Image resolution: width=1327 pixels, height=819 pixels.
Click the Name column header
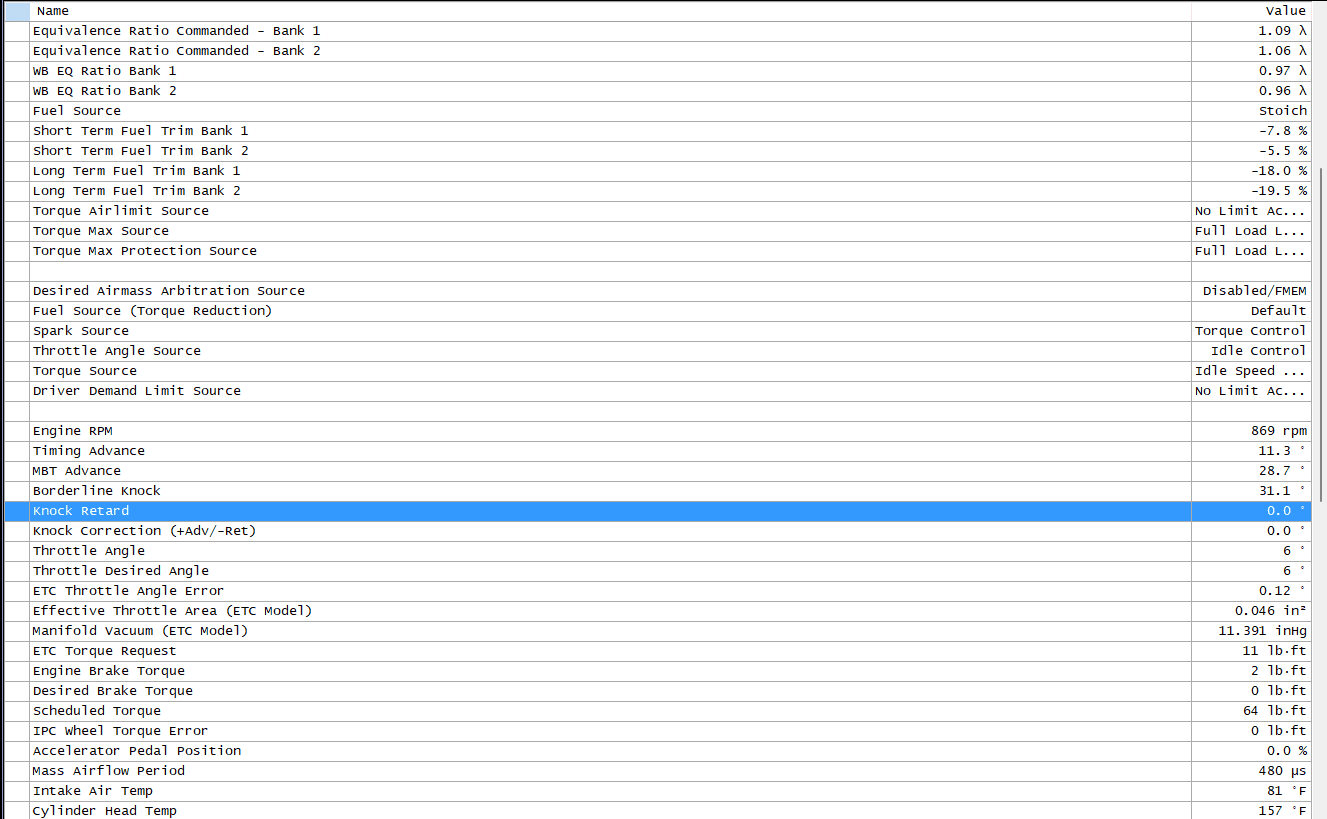(x=610, y=11)
